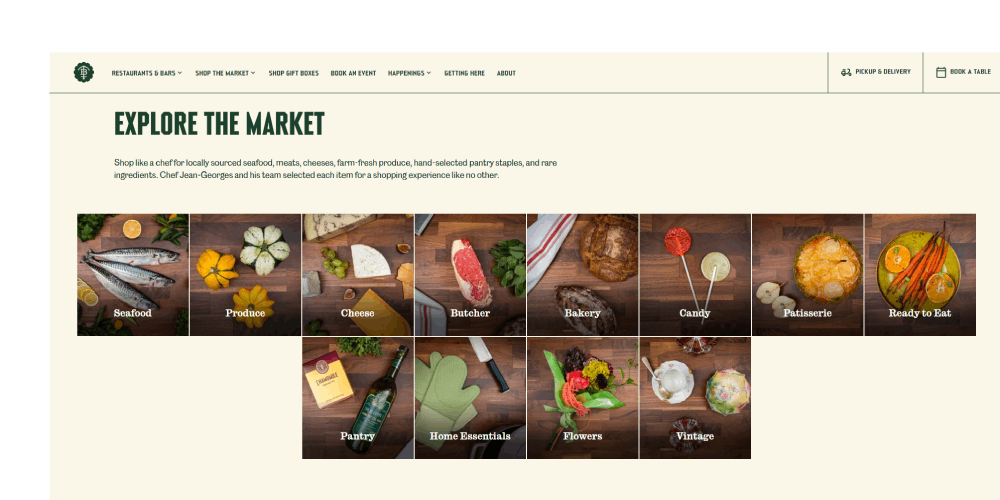This screenshot has height=500, width=1000.
Task: Open the Home Essentials tile
Action: point(471,398)
